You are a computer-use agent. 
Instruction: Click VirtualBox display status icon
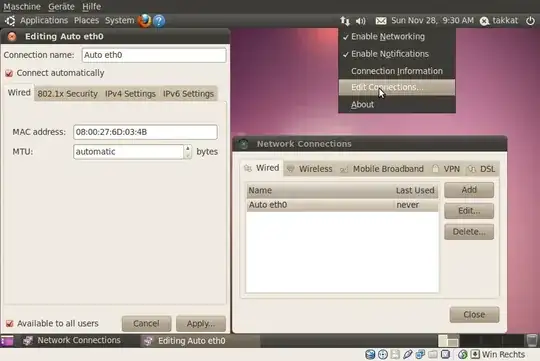(445, 354)
